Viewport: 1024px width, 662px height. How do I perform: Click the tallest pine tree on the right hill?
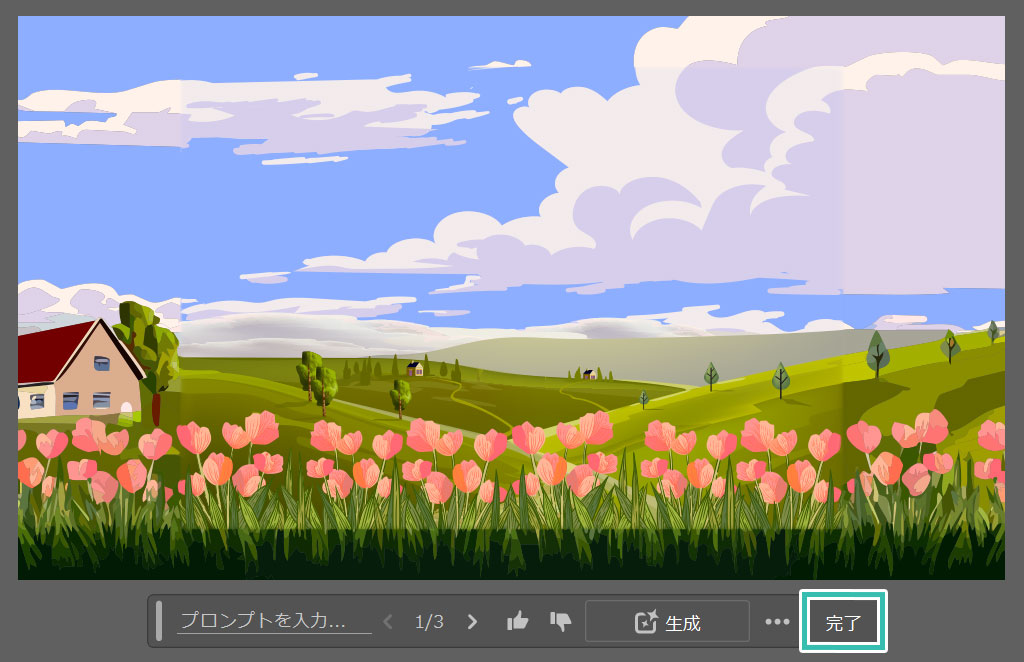click(x=877, y=352)
